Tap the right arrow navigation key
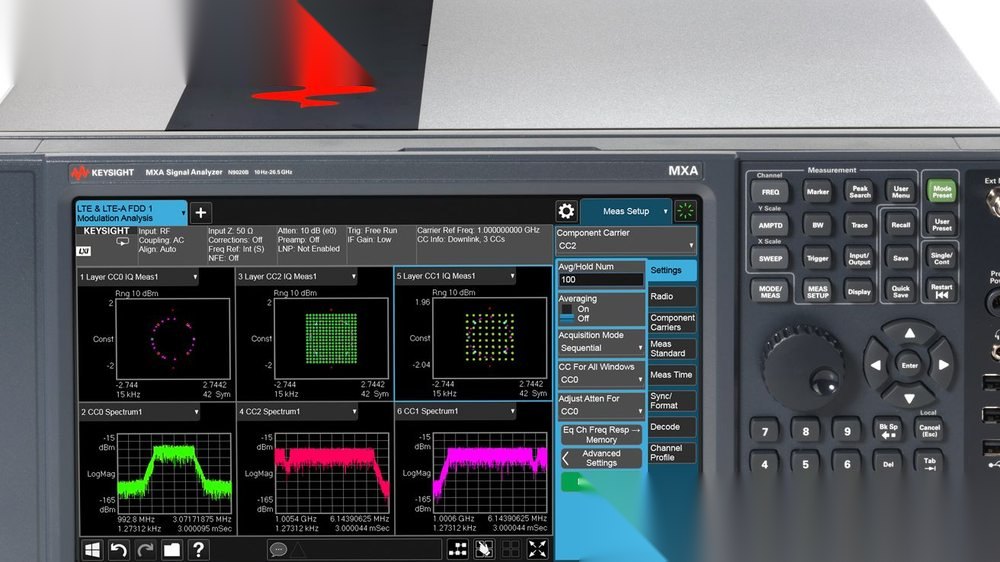 tap(943, 365)
